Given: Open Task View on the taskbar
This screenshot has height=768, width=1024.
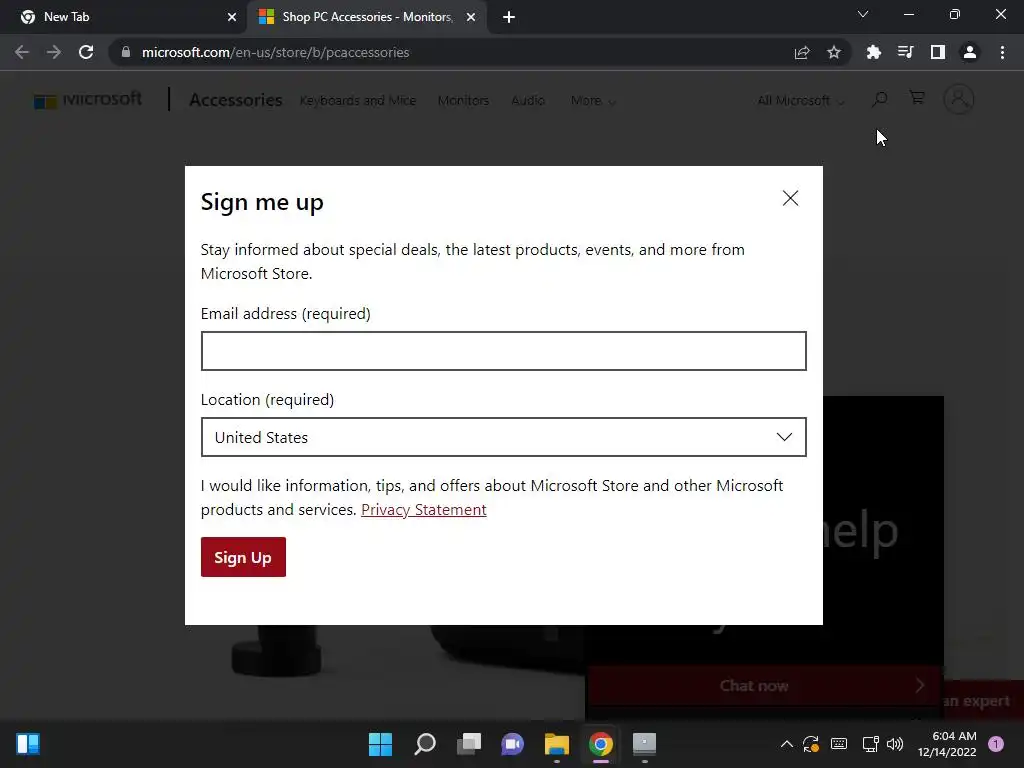Looking at the screenshot, I should pos(469,744).
